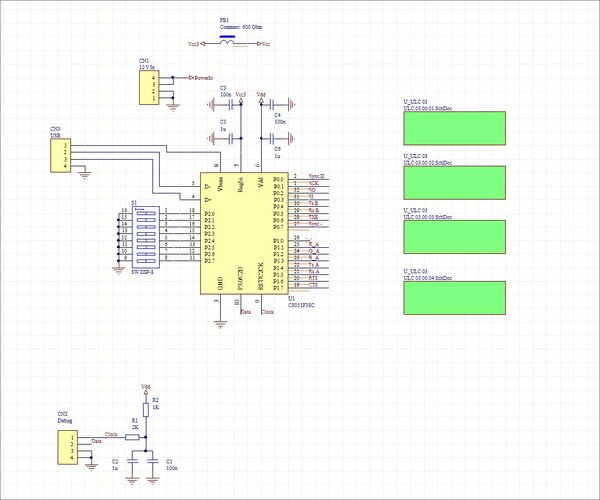Viewport: 600px width, 500px height.
Task: Click ground symbol below CN1 connector
Action: [x=173, y=108]
